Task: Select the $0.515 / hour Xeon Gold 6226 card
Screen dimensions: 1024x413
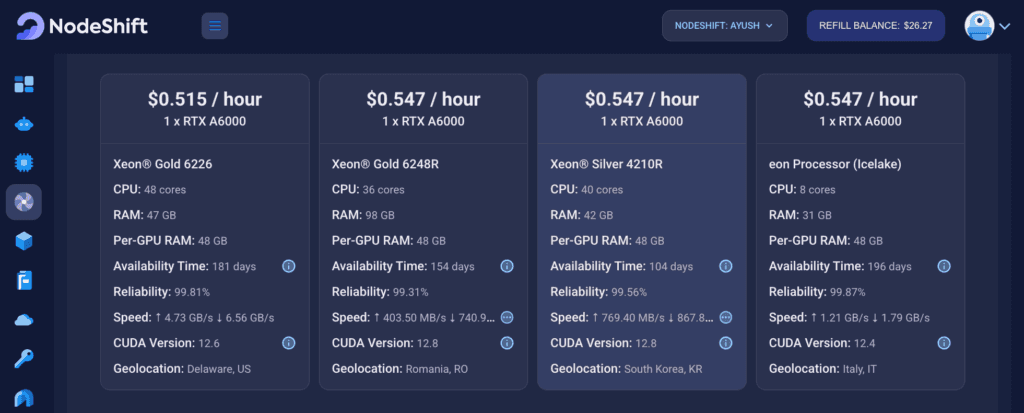Action: pos(204,232)
